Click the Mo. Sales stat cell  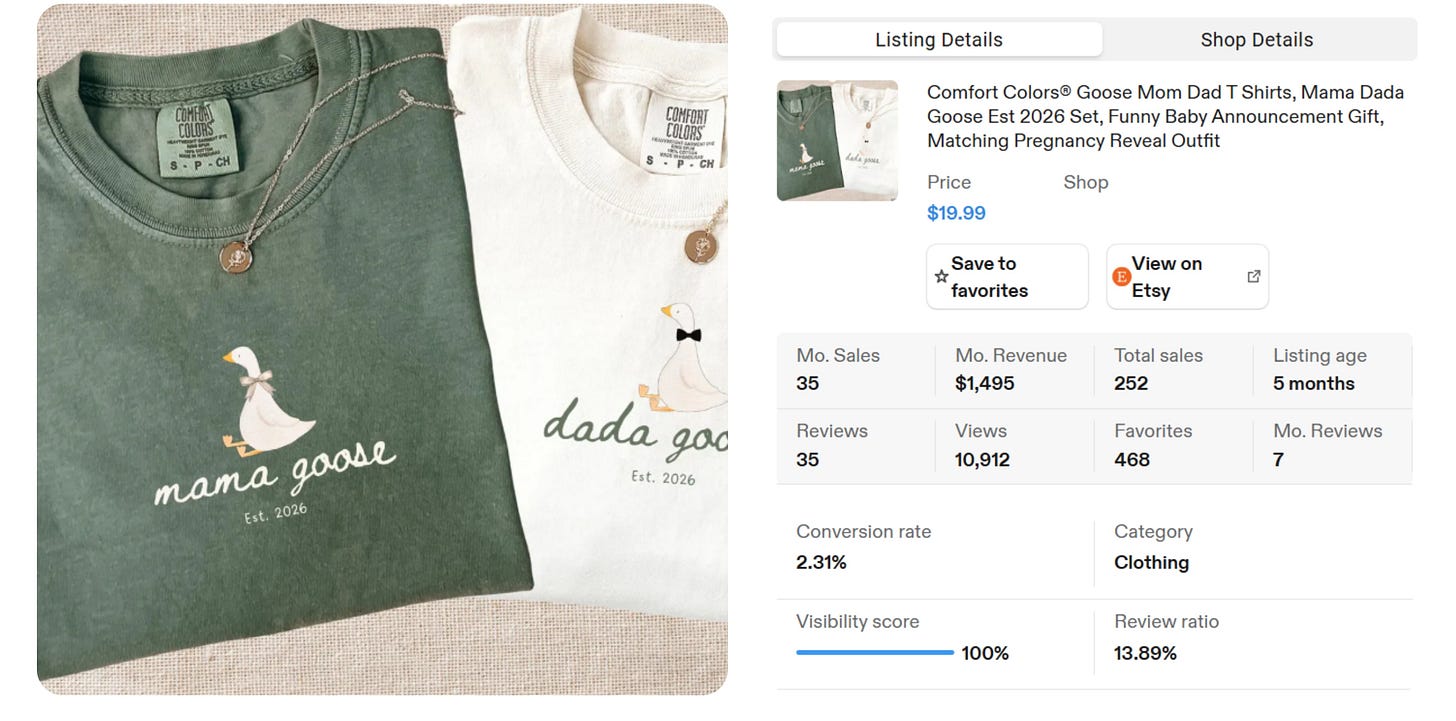[856, 370]
